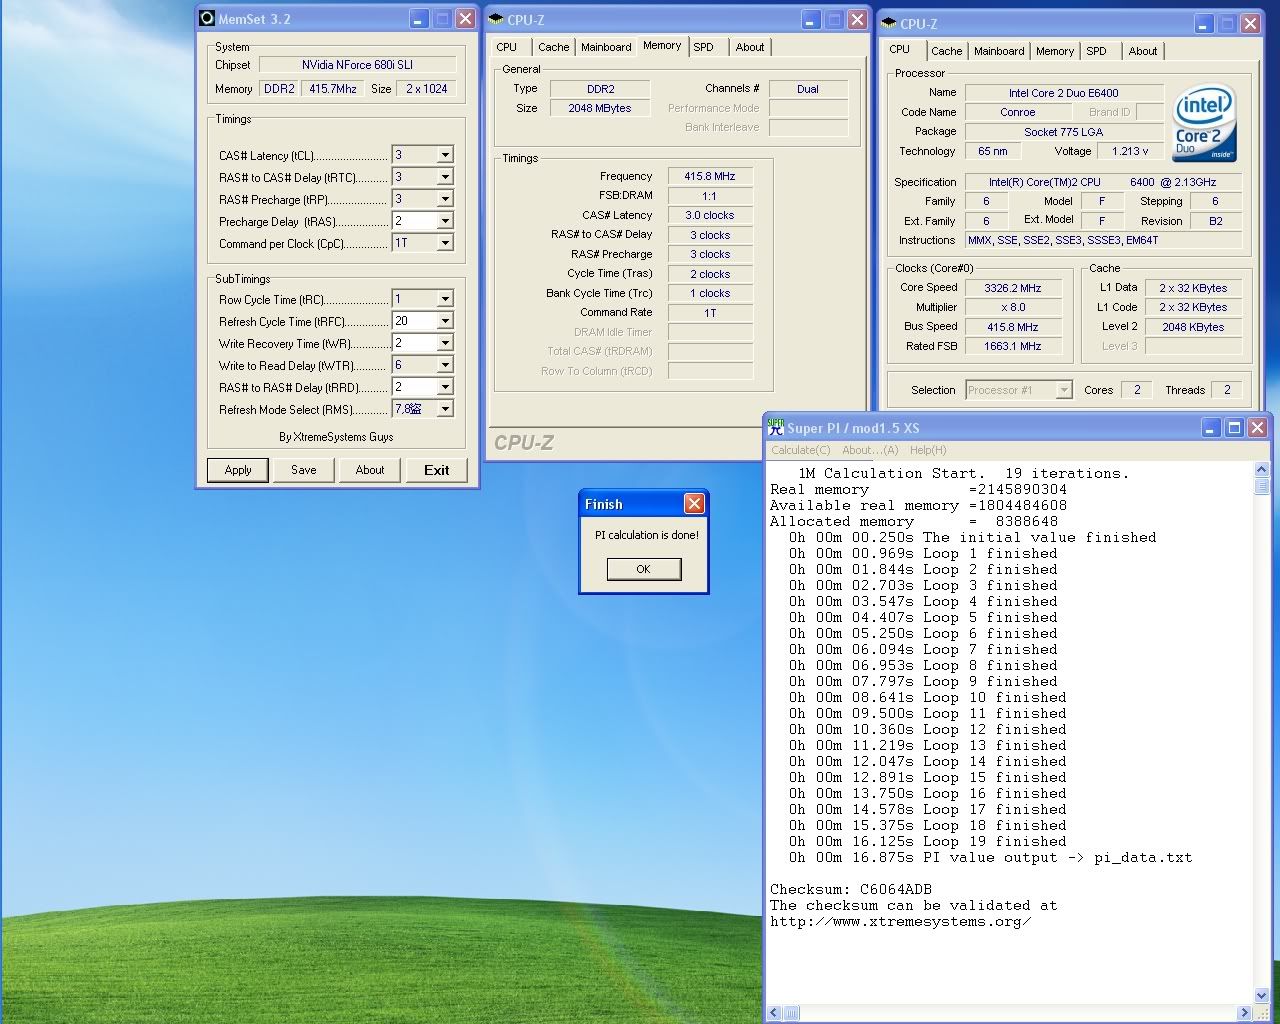This screenshot has width=1280, height=1024.
Task: Expand RAS# to CAS# Delay (tRTC) dropdown
Action: [x=445, y=177]
